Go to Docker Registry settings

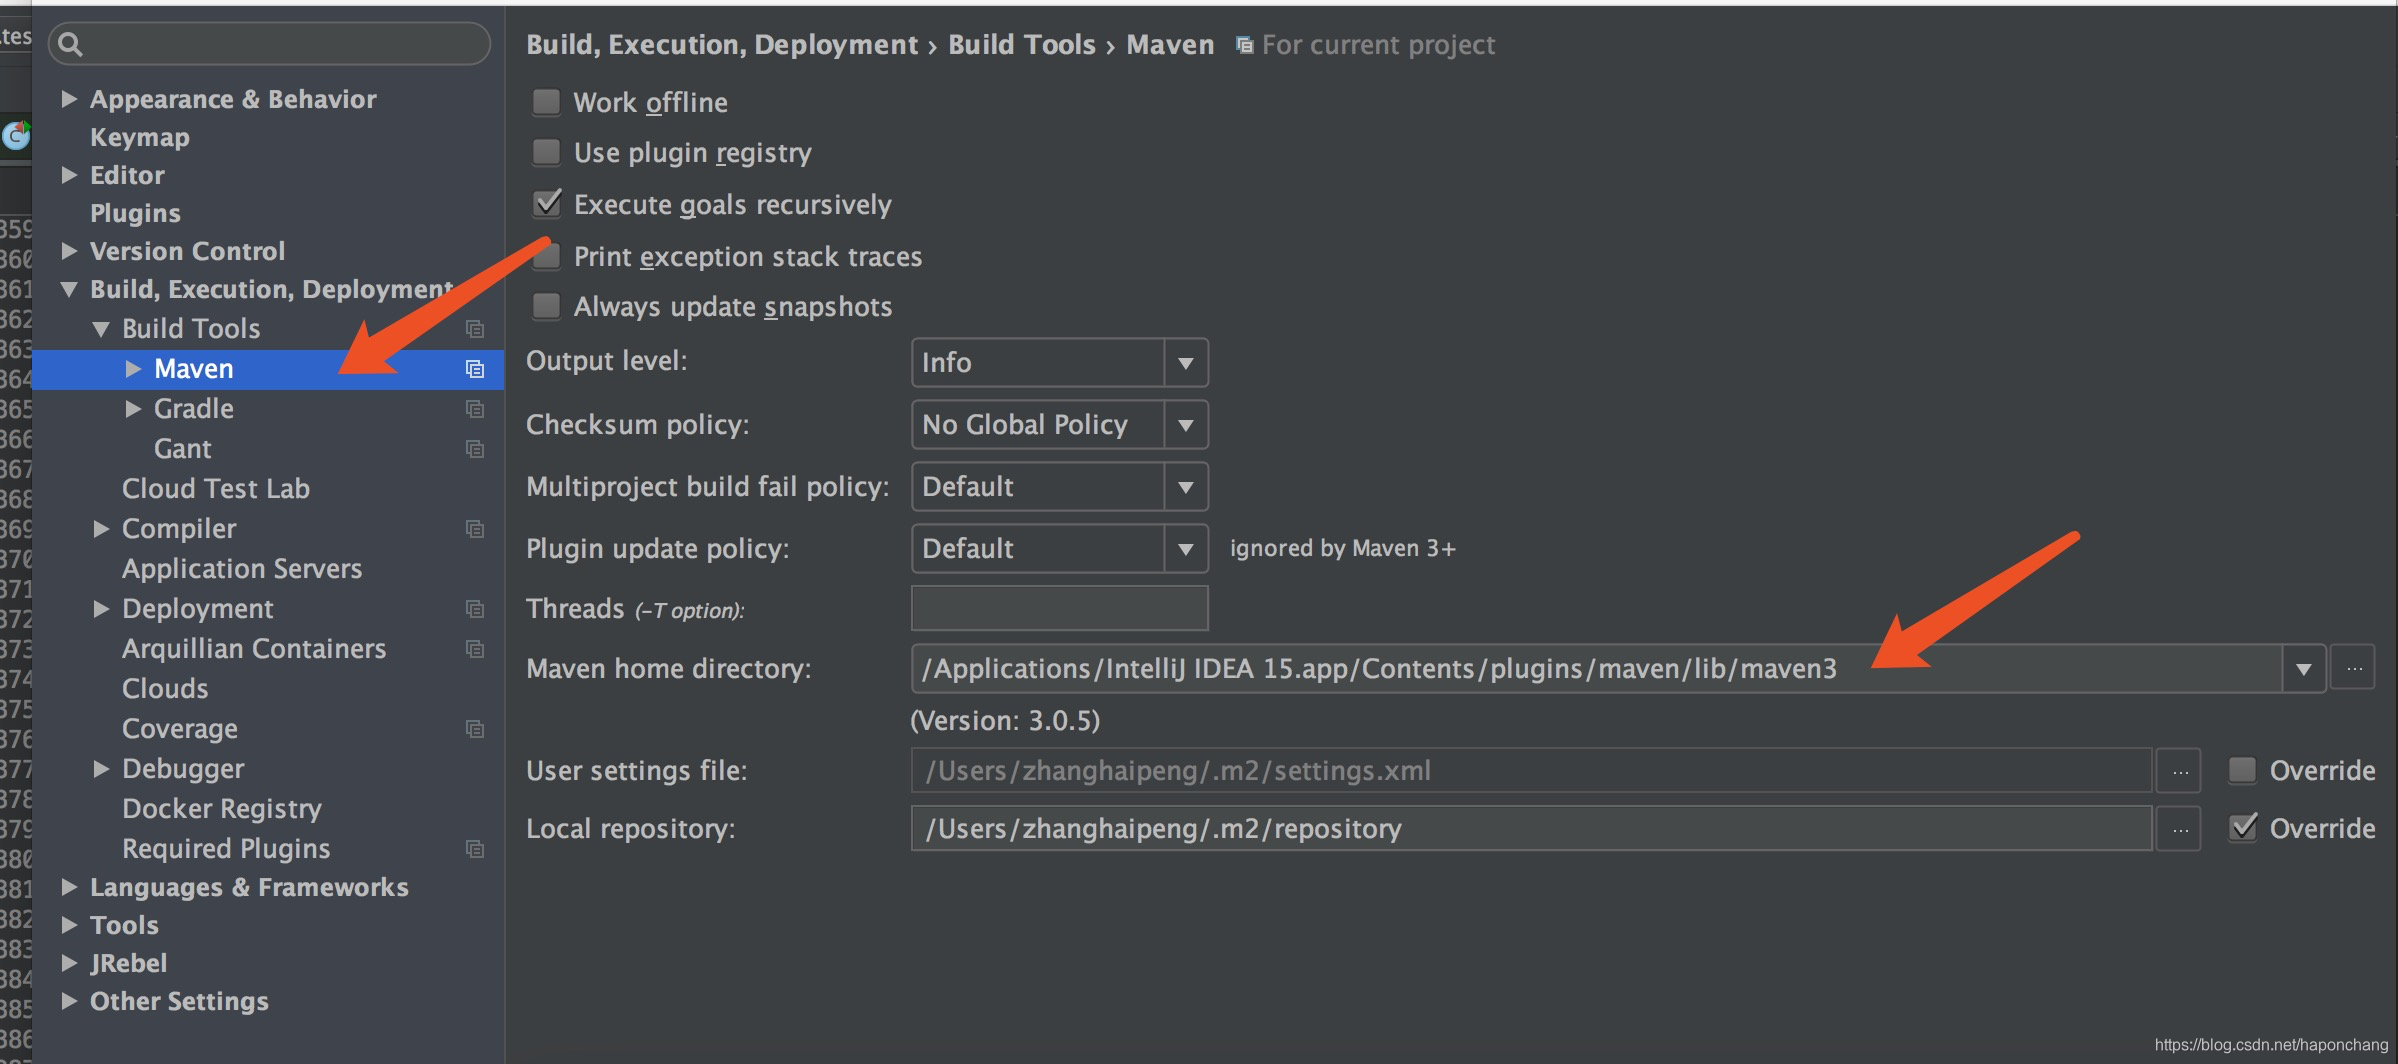coord(221,809)
